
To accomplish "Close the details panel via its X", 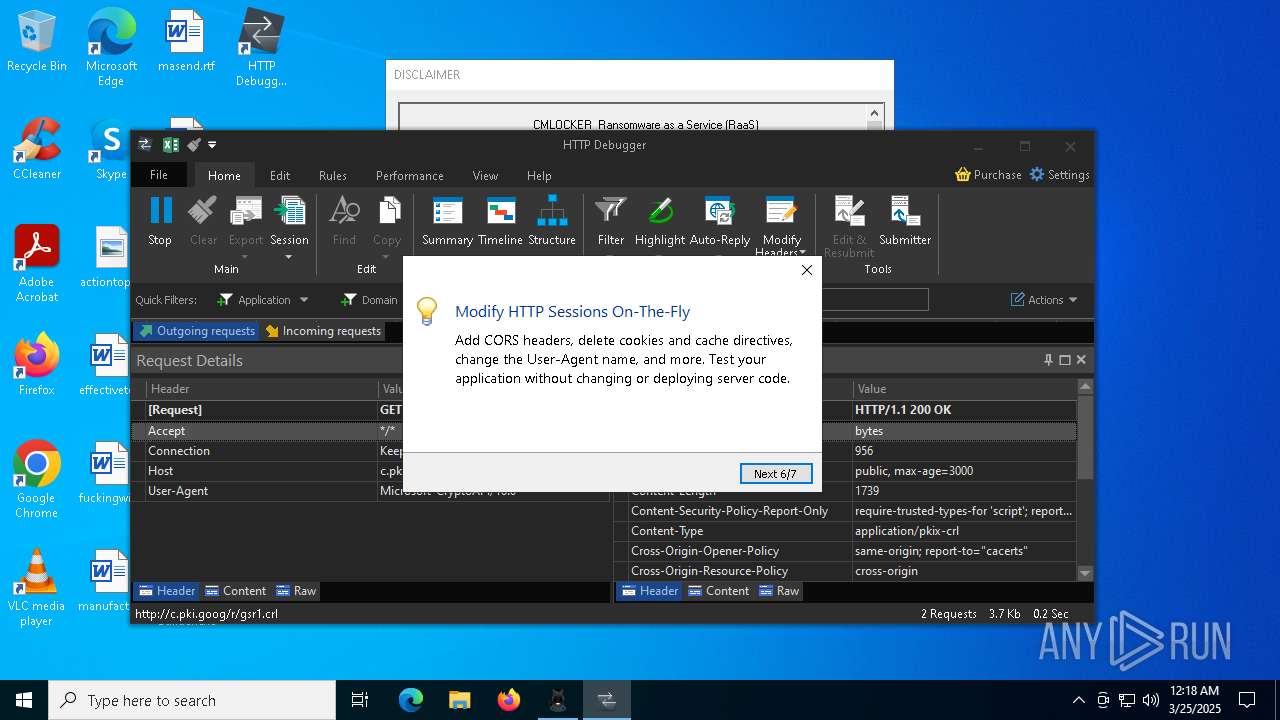I will coord(1081,360).
